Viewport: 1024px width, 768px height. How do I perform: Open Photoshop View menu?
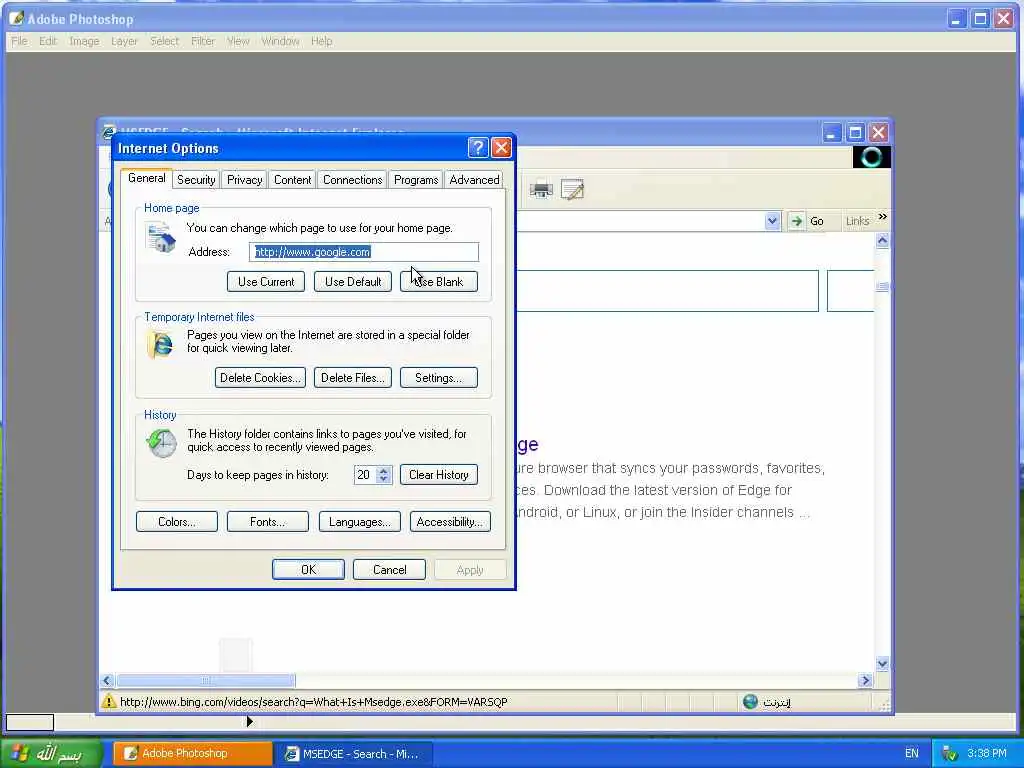click(x=238, y=41)
